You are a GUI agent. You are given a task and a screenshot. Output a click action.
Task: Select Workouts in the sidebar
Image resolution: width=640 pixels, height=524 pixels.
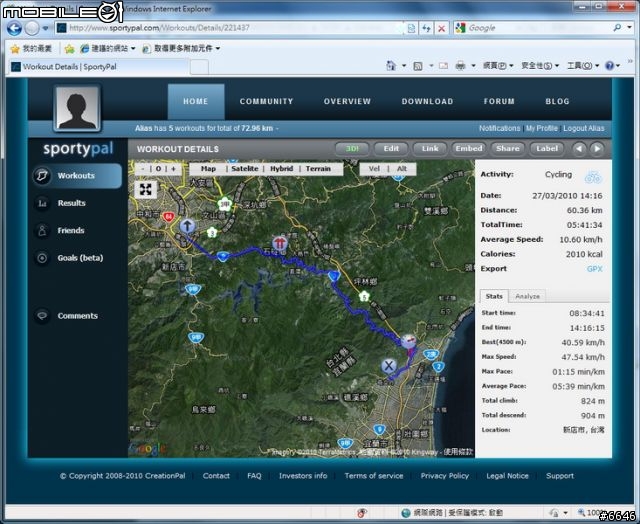tap(77, 176)
